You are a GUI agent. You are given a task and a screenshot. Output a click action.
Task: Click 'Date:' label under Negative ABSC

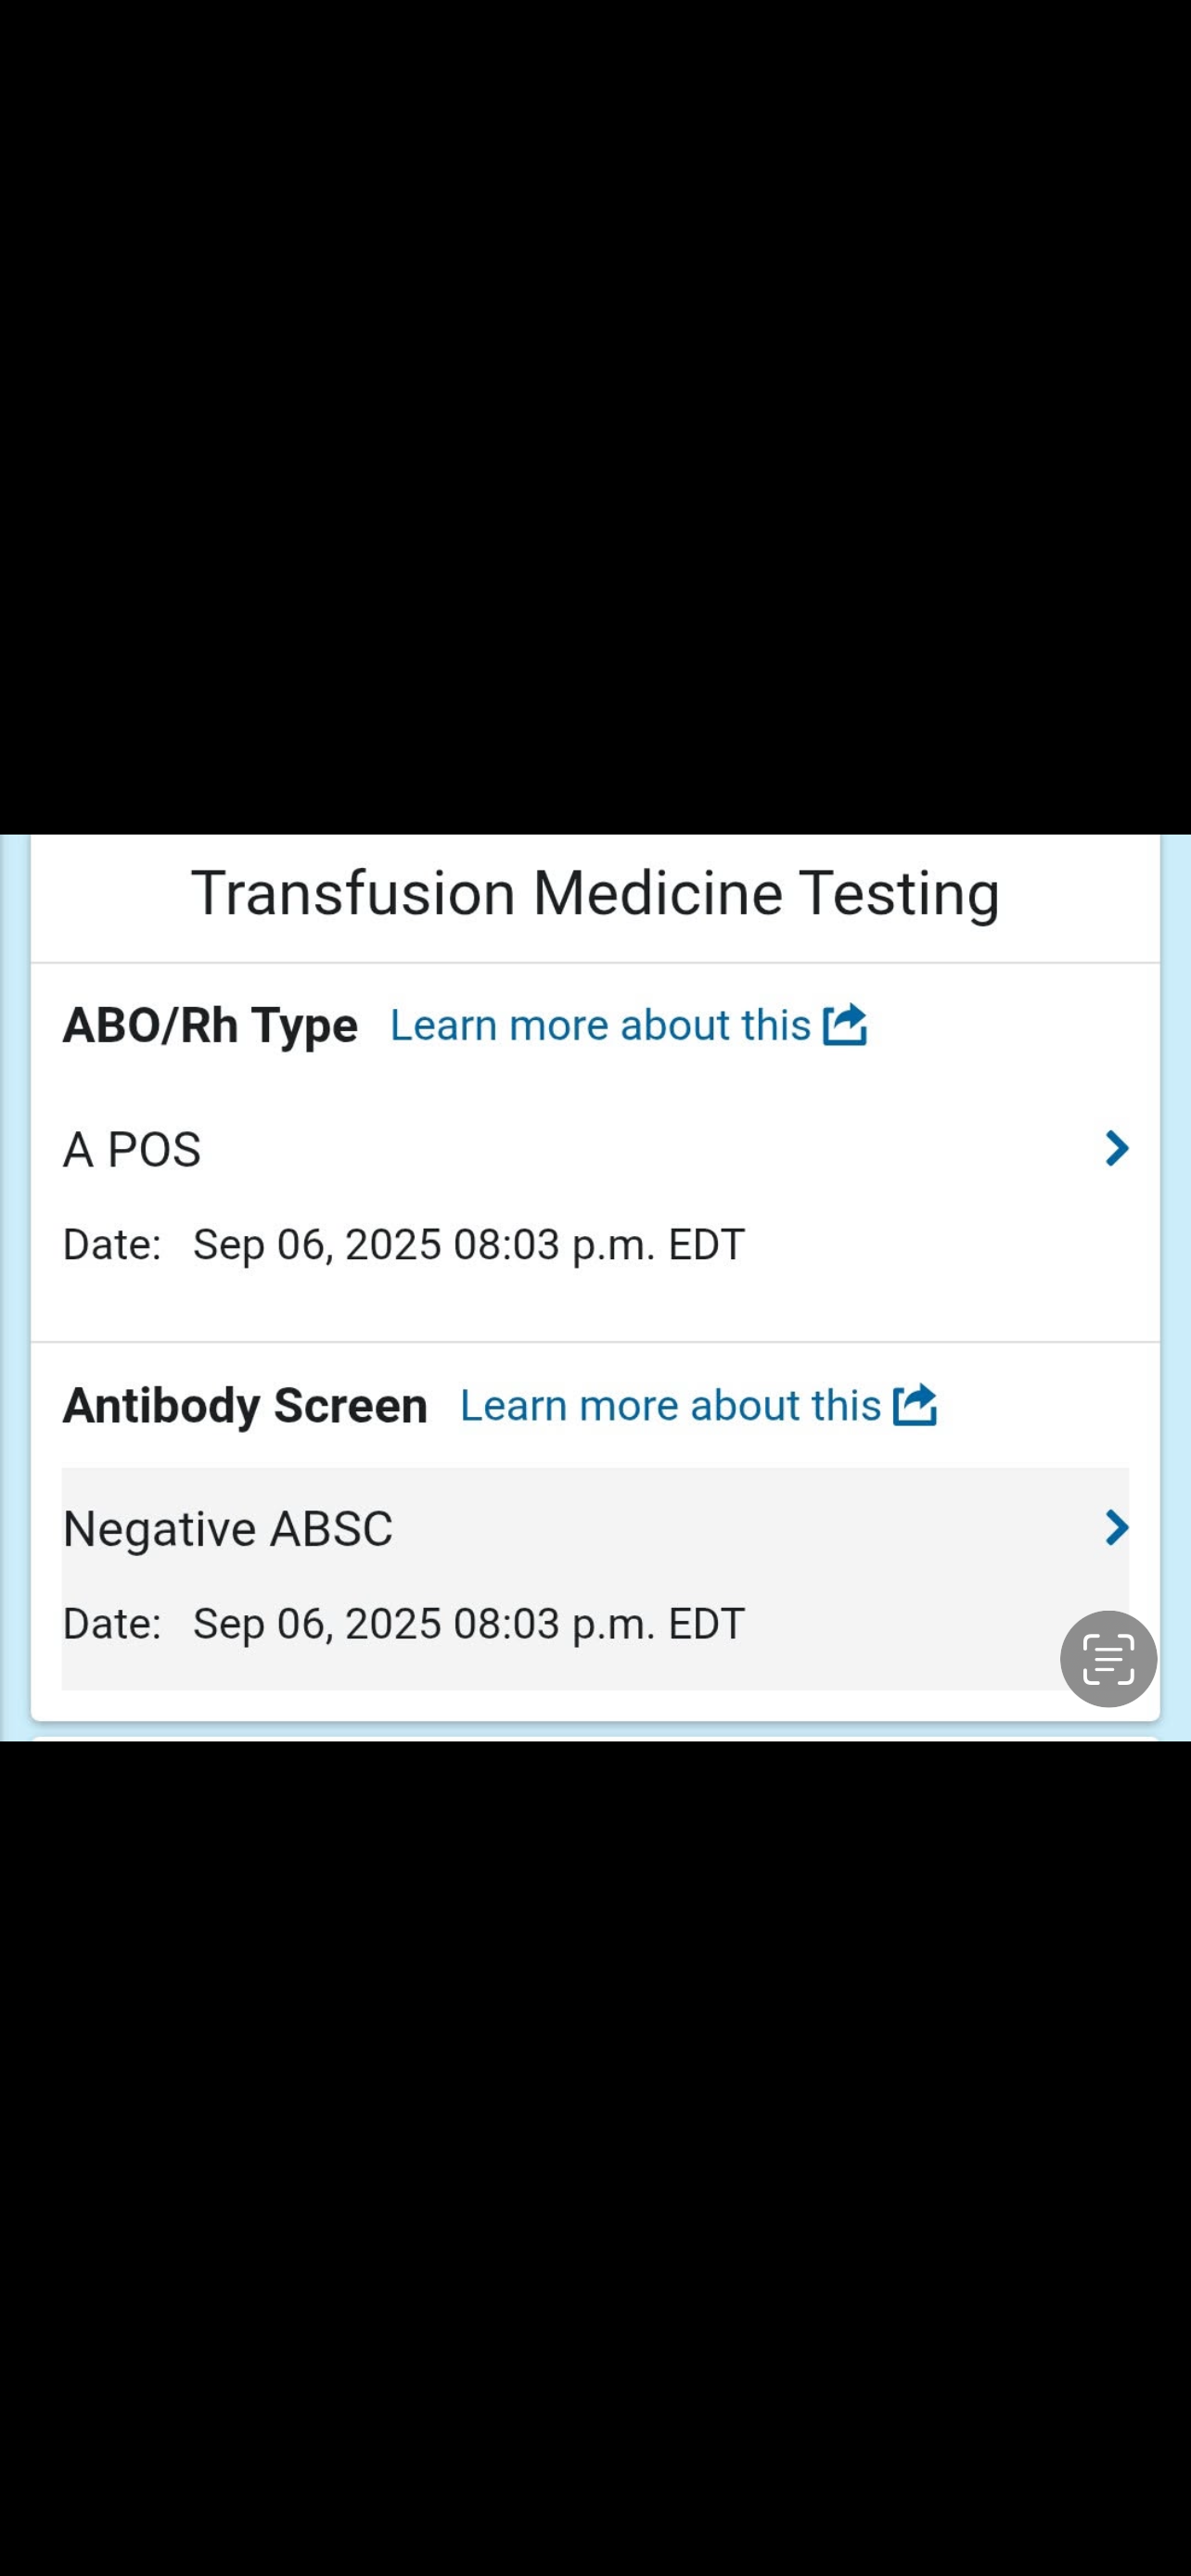click(112, 1624)
